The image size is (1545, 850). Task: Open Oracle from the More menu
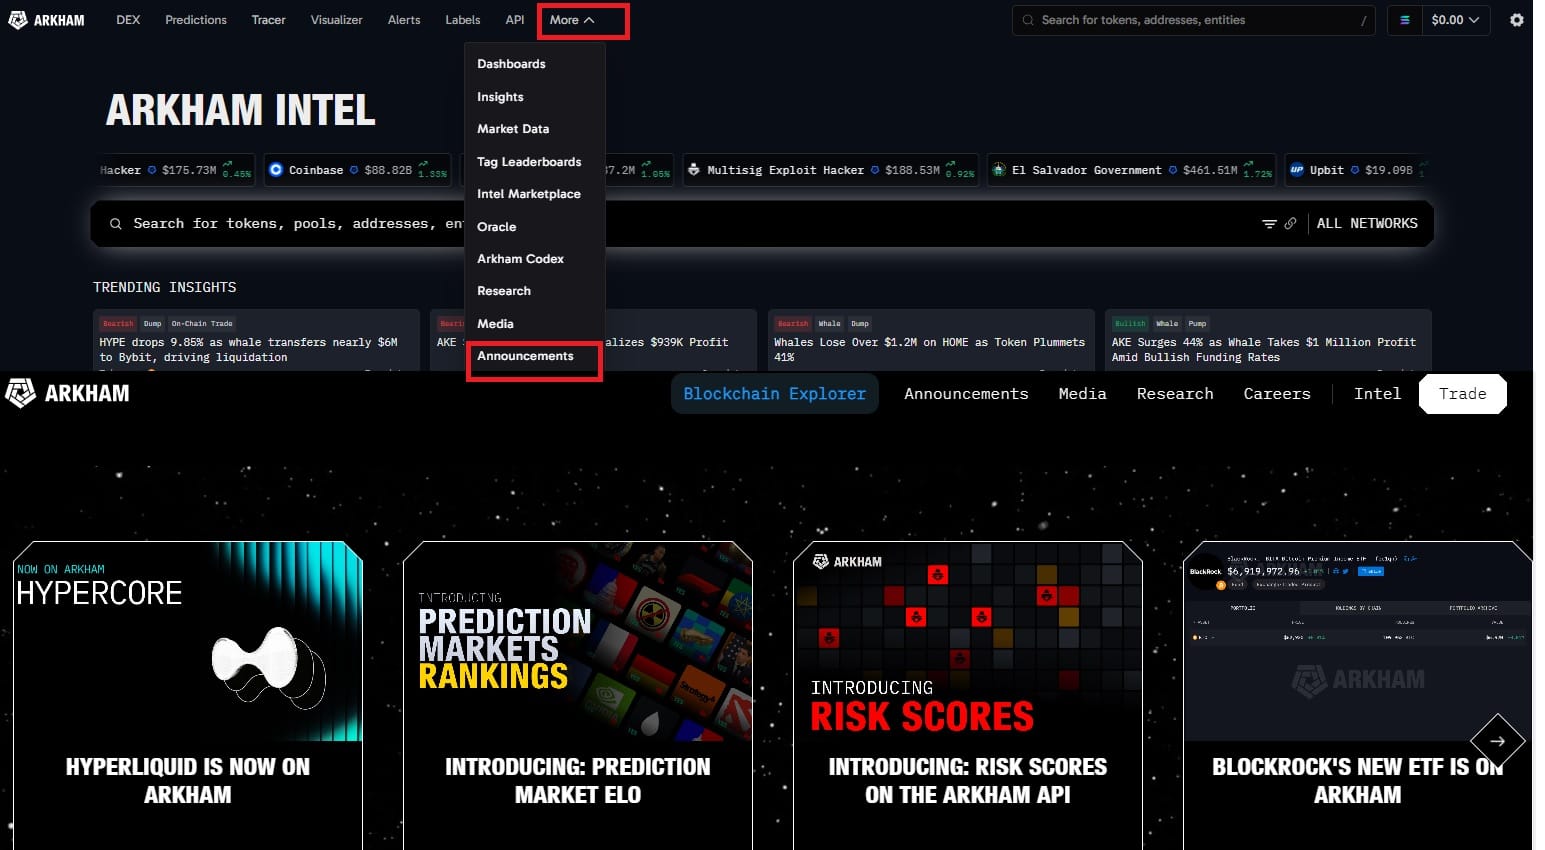(497, 227)
